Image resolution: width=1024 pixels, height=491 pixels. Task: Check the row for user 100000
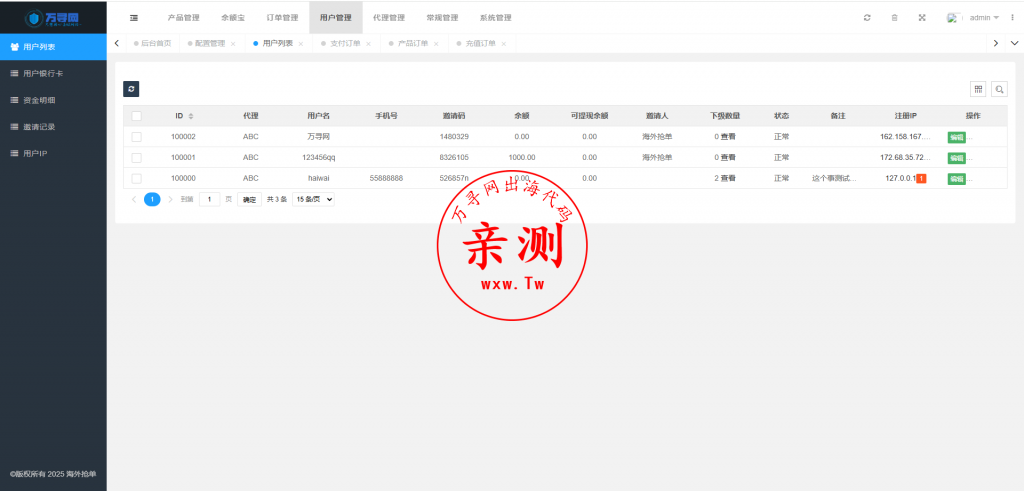coord(136,178)
